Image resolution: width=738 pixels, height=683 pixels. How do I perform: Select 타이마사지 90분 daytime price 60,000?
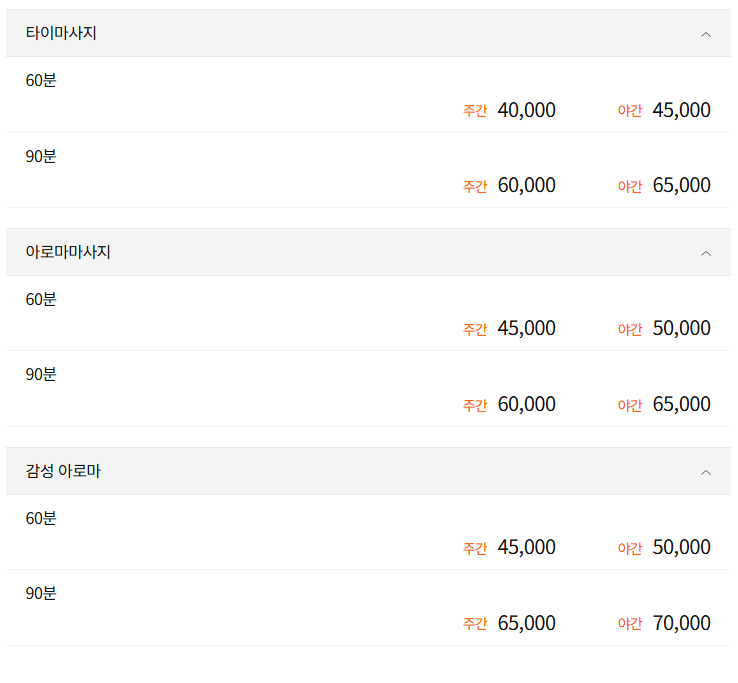pos(526,185)
